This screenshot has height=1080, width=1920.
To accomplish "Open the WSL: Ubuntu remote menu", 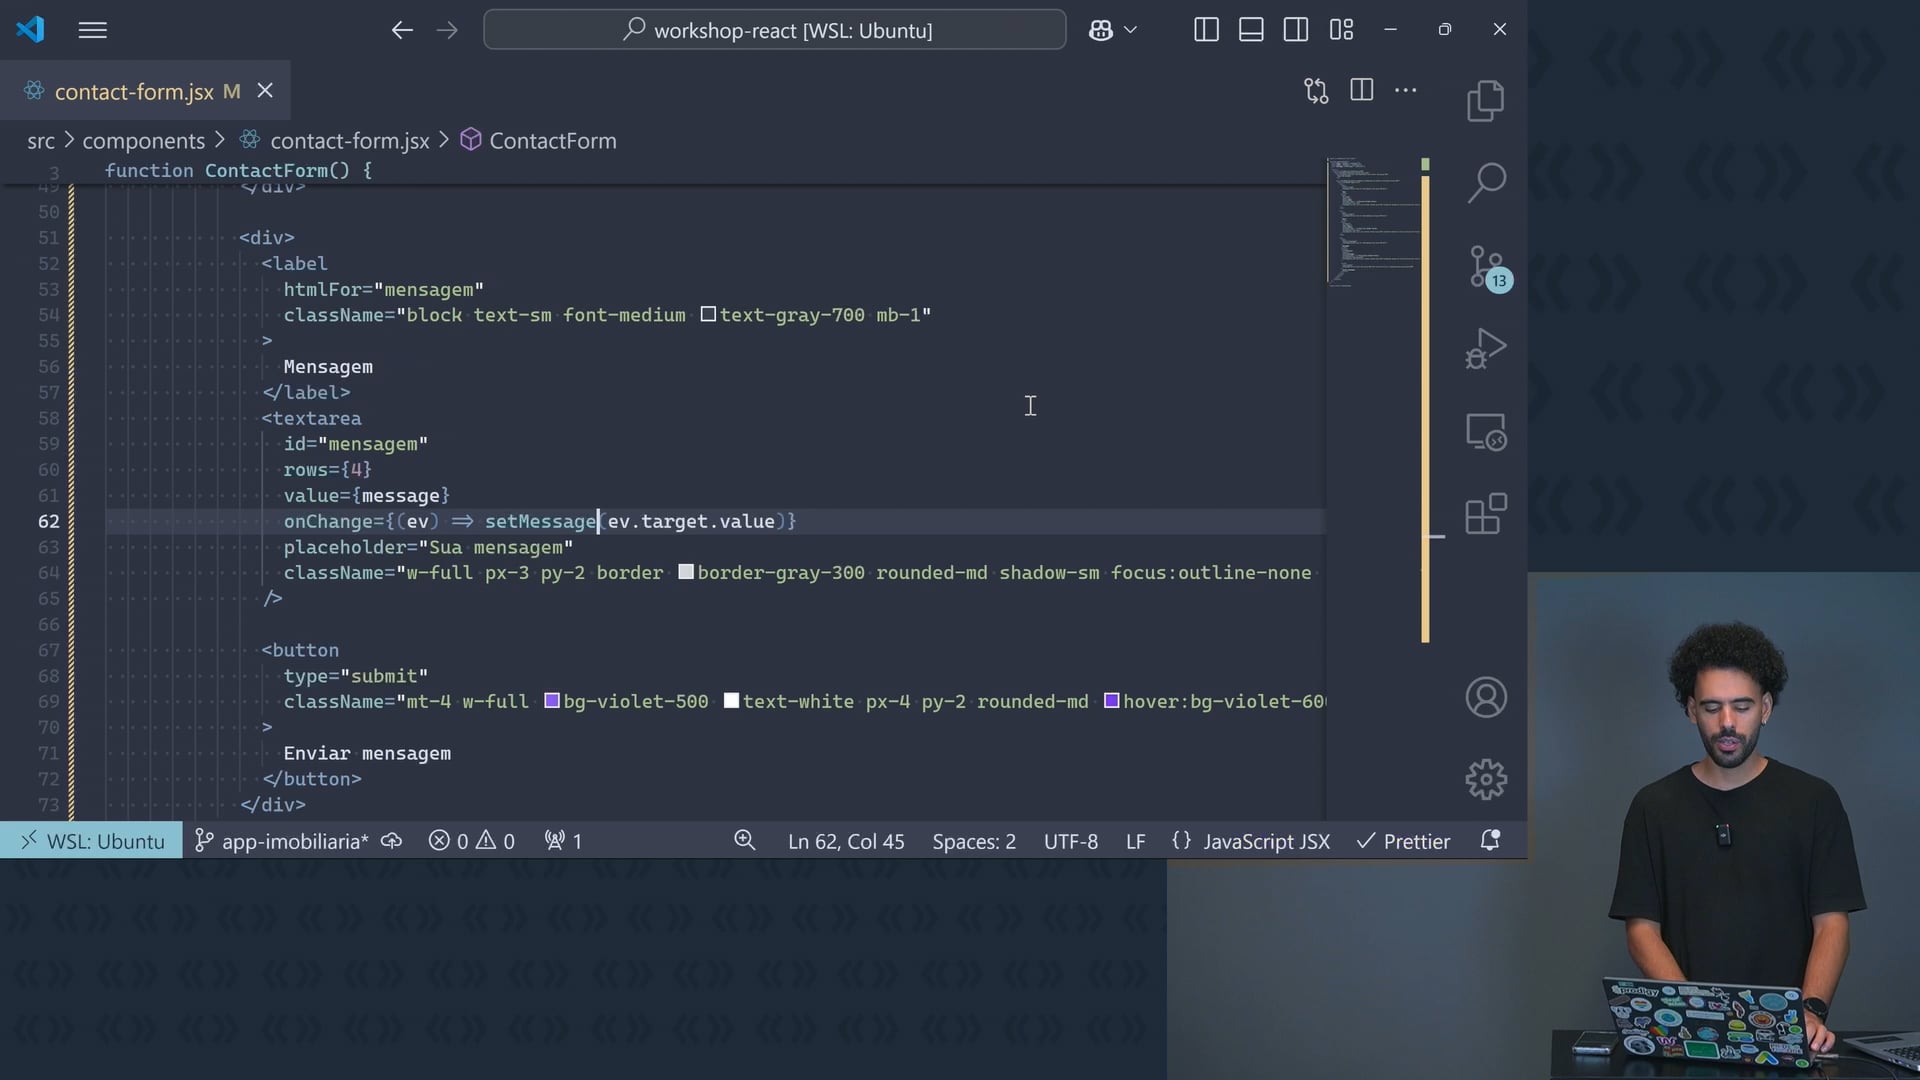I will [x=91, y=841].
